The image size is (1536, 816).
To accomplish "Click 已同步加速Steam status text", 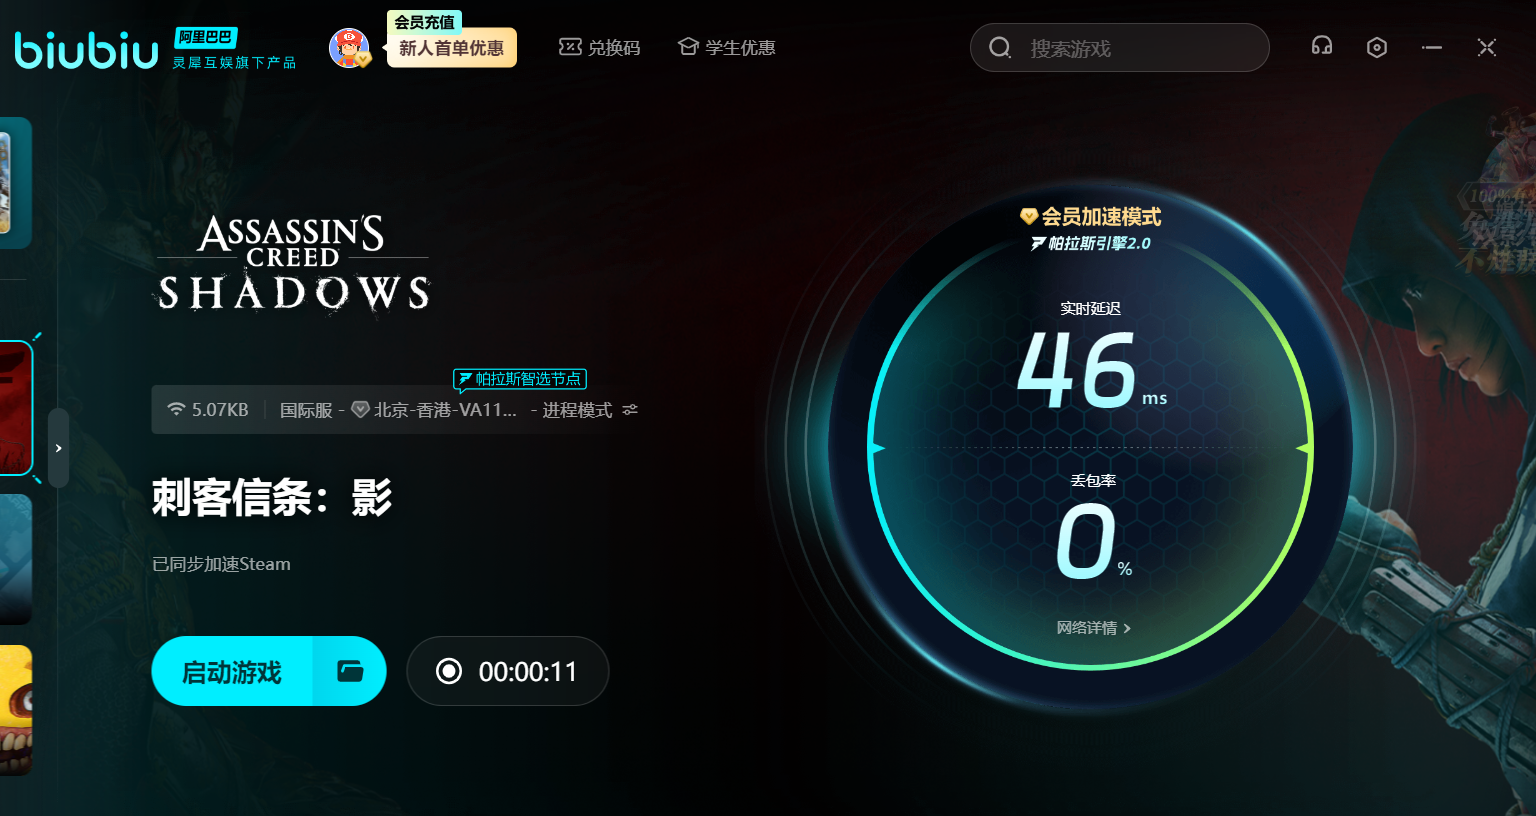I will point(221,564).
